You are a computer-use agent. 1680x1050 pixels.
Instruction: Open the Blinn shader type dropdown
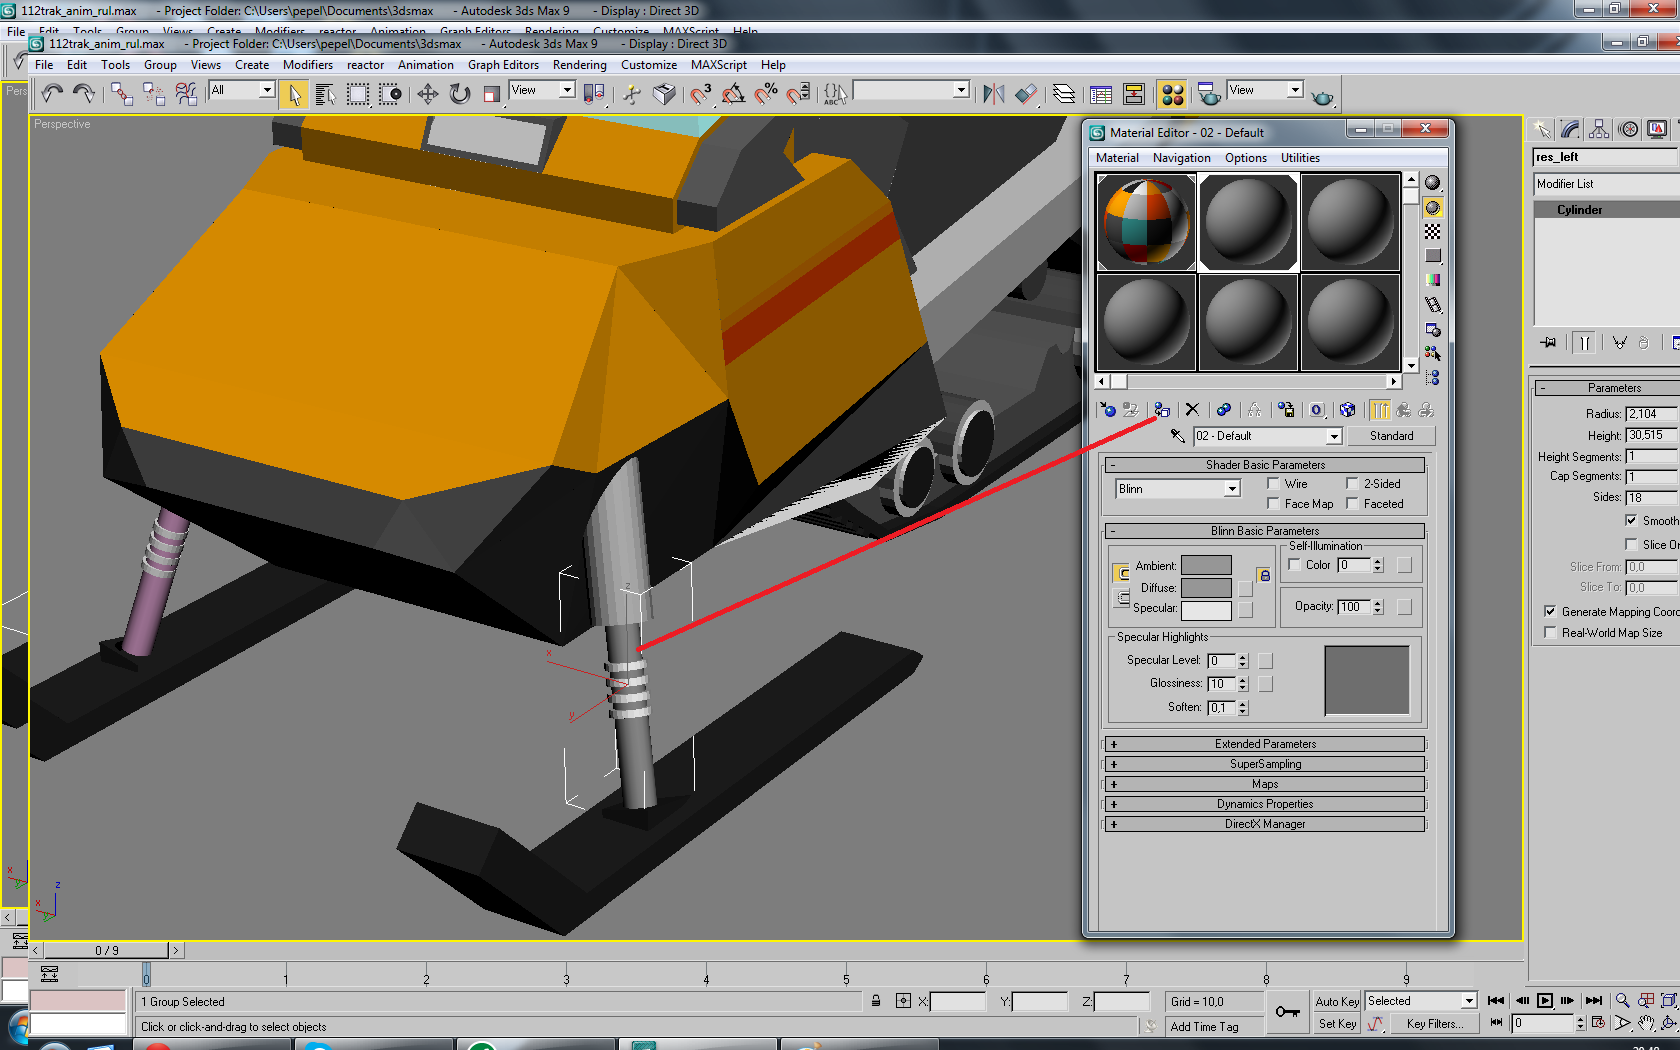click(1232, 489)
